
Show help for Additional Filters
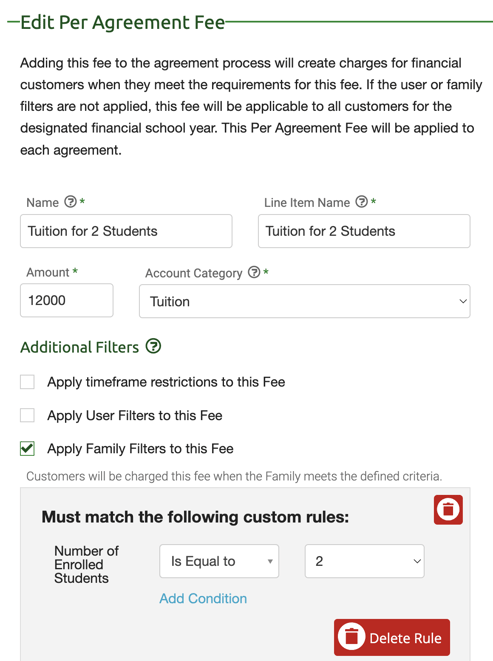tap(153, 347)
